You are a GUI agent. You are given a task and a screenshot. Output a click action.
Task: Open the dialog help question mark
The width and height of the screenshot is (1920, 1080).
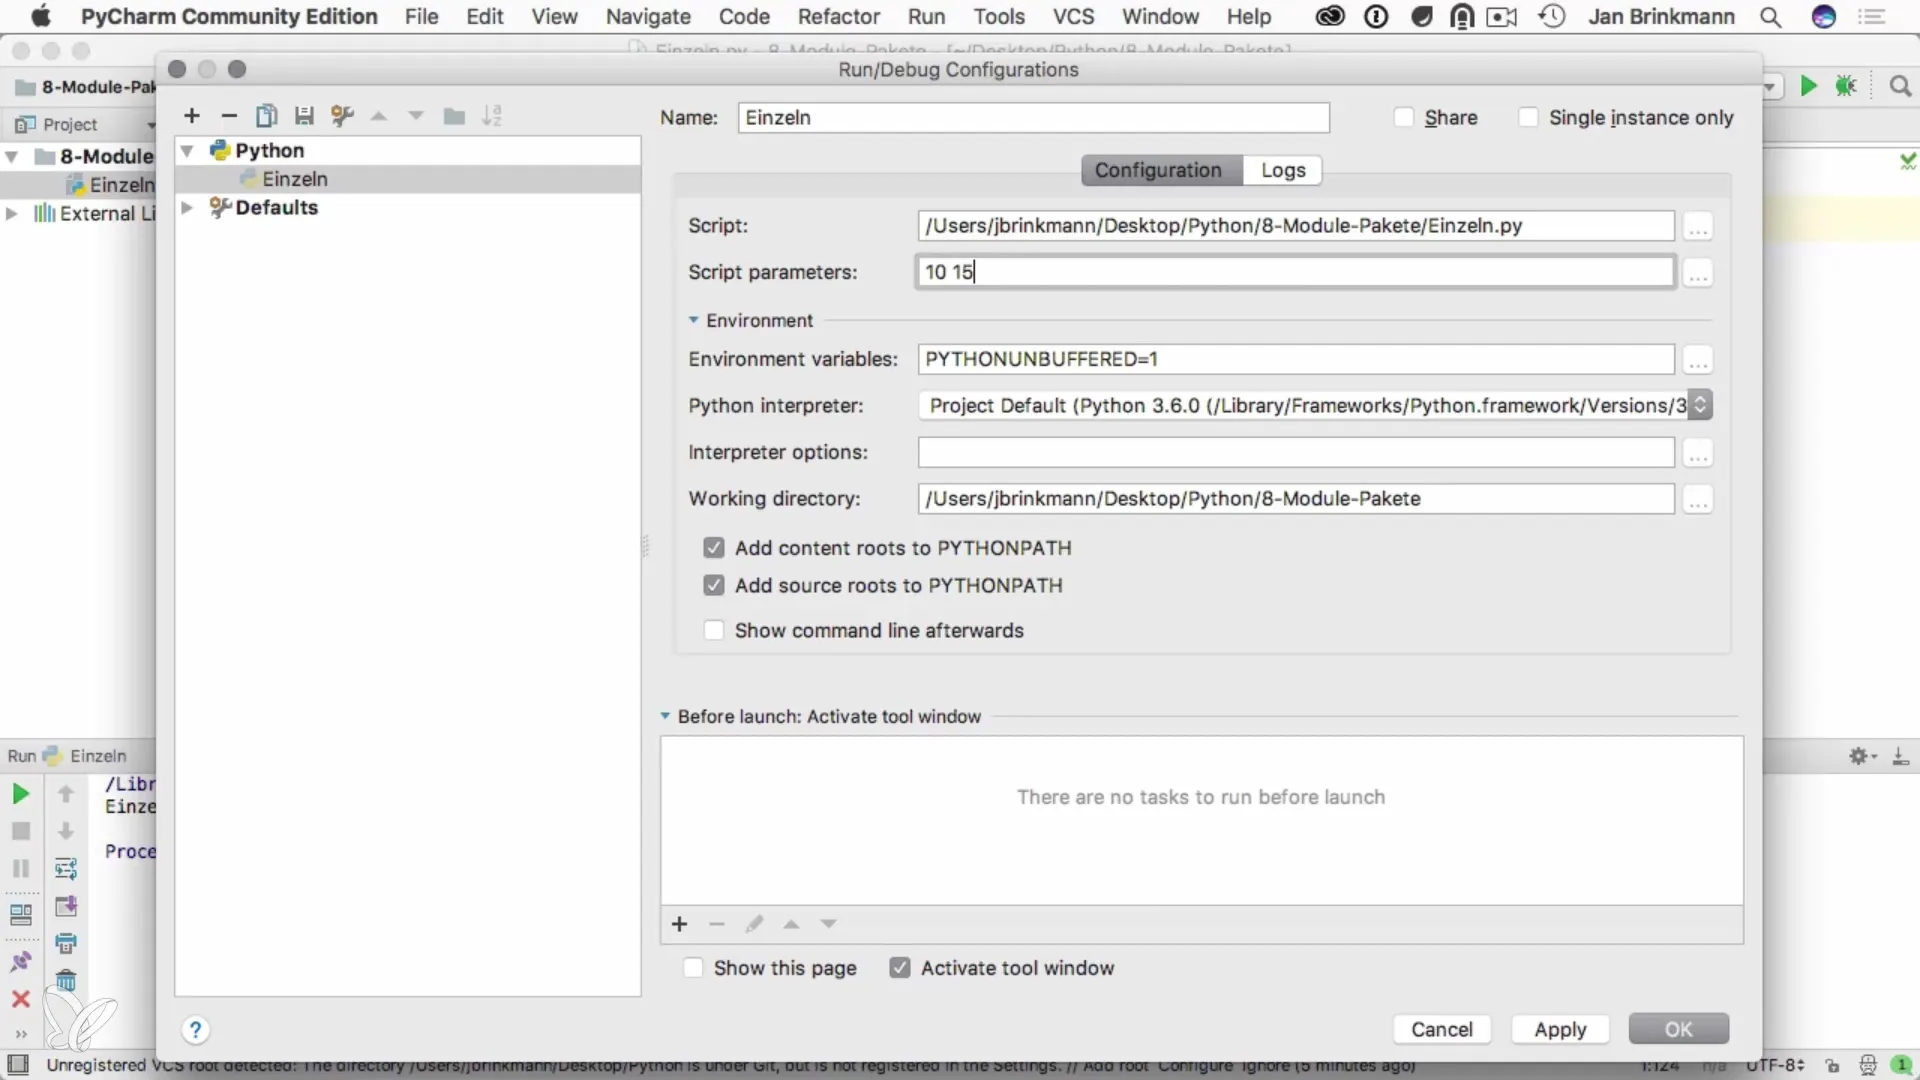coord(195,1030)
